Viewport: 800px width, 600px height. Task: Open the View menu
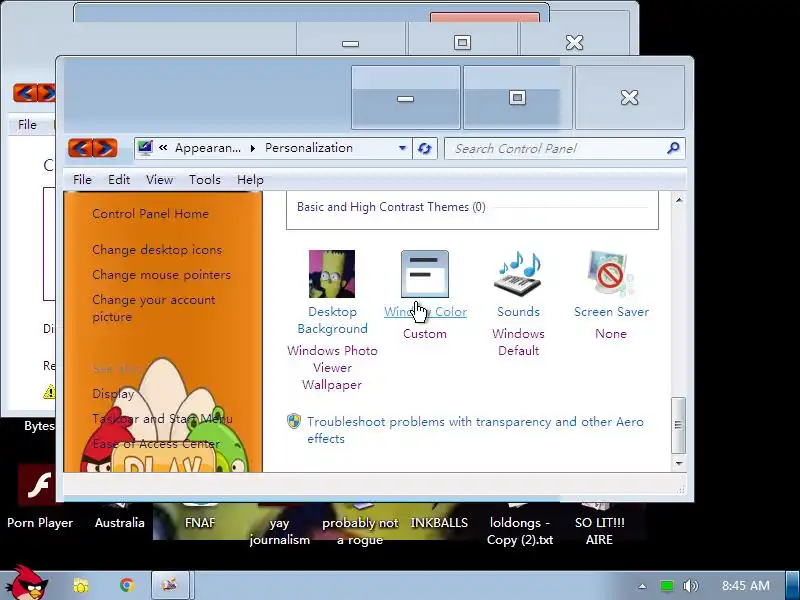pyautogui.click(x=159, y=180)
